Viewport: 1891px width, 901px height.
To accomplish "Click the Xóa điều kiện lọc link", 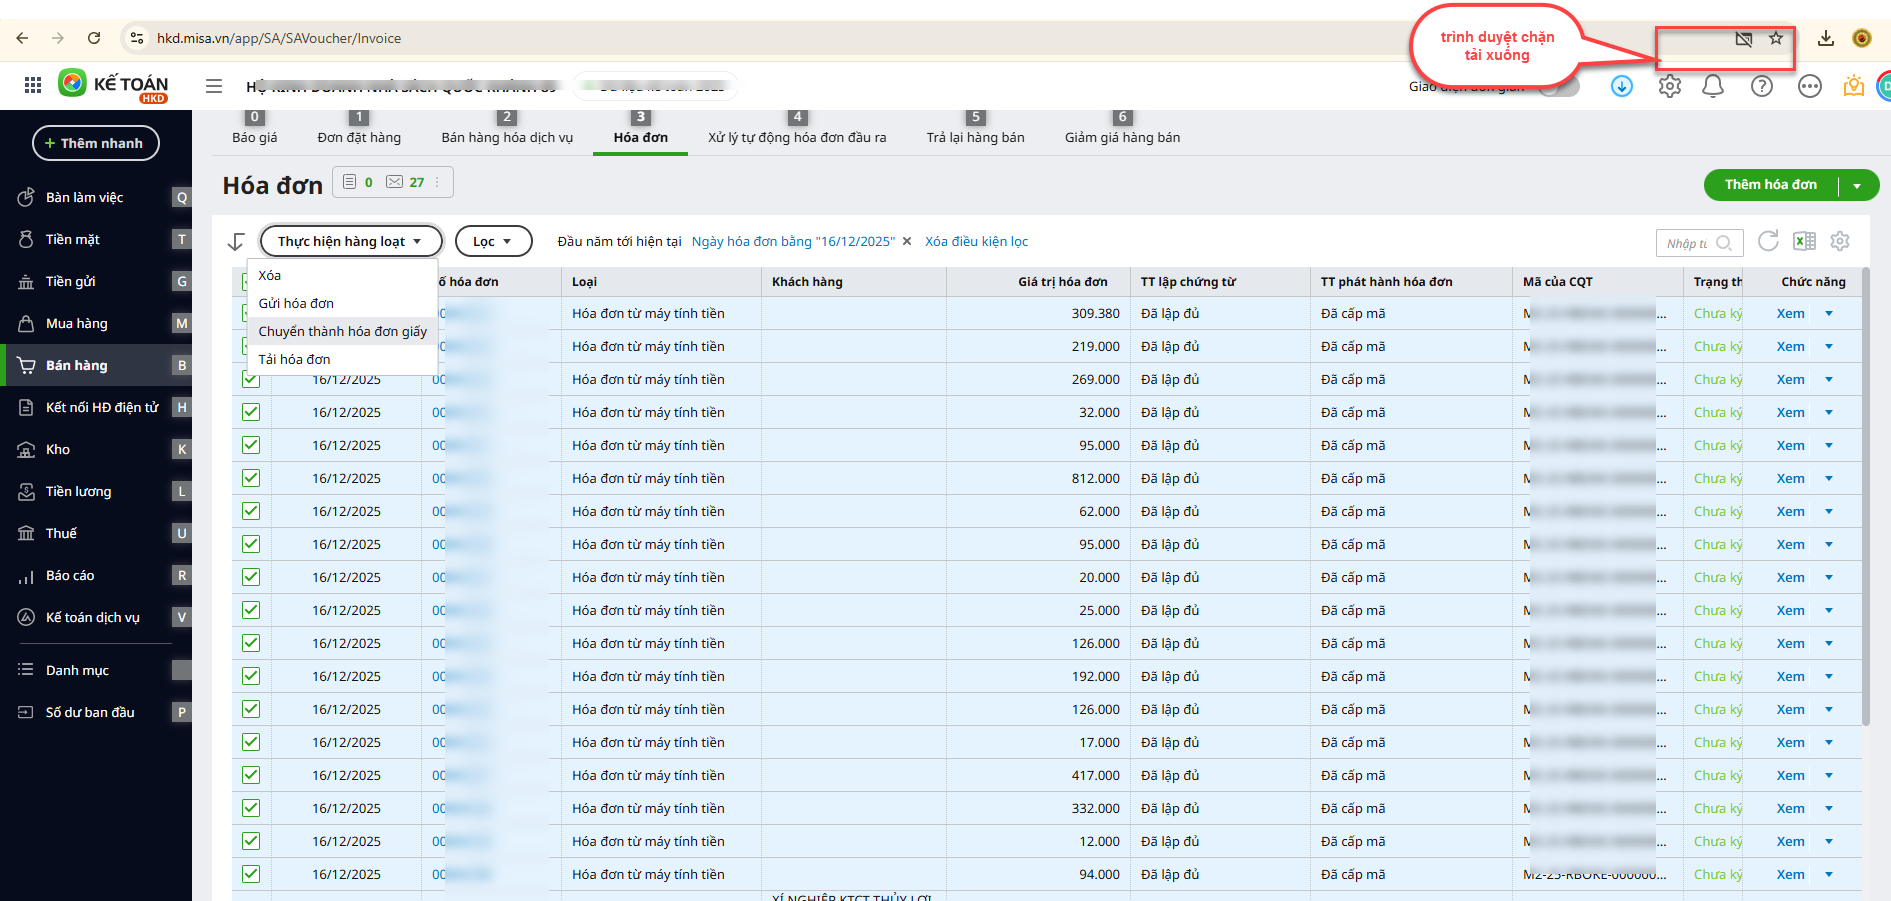I will click(976, 241).
